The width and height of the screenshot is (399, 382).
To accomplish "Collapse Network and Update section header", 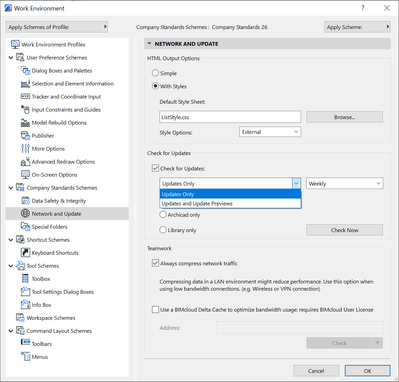I will point(149,43).
